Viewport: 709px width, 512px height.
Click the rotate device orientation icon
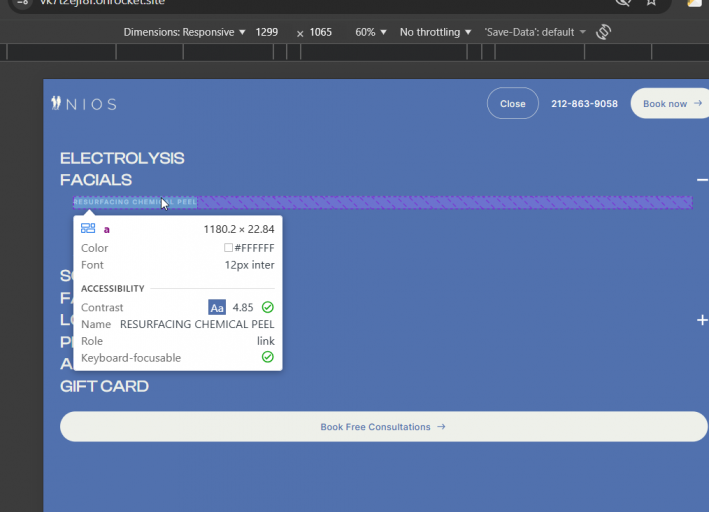coord(604,32)
